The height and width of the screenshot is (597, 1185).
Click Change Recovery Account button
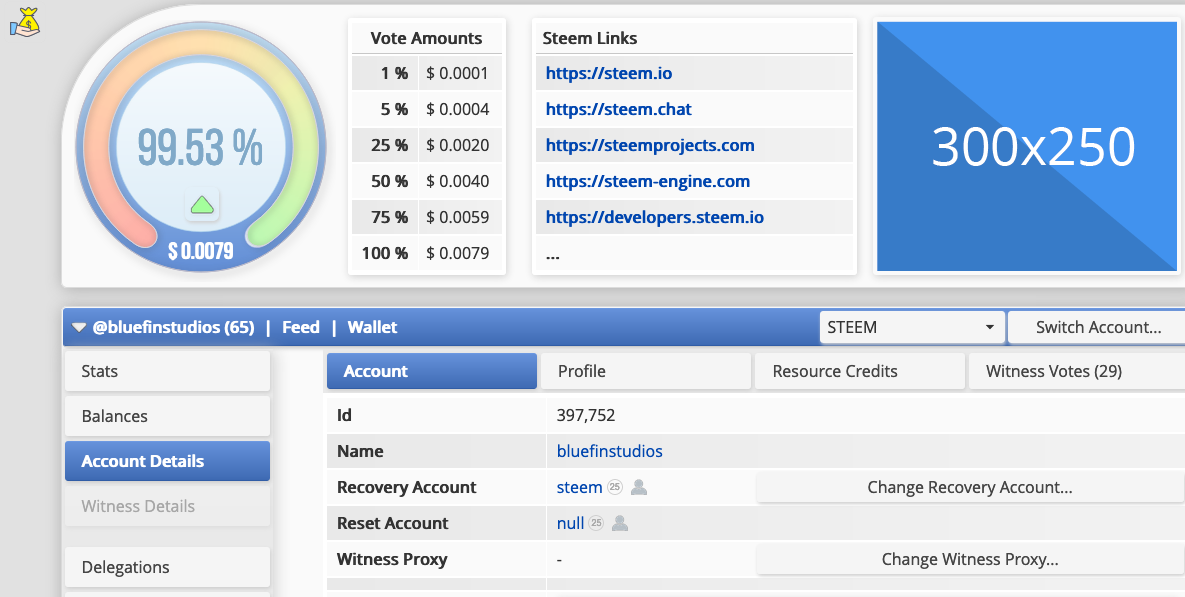(x=970, y=487)
